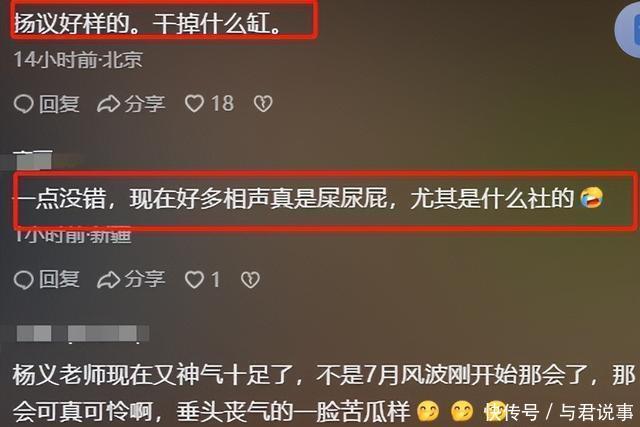The image size is (640, 427).
Task: Click the broken-heart icon beside 1 like
Action: tap(250, 280)
